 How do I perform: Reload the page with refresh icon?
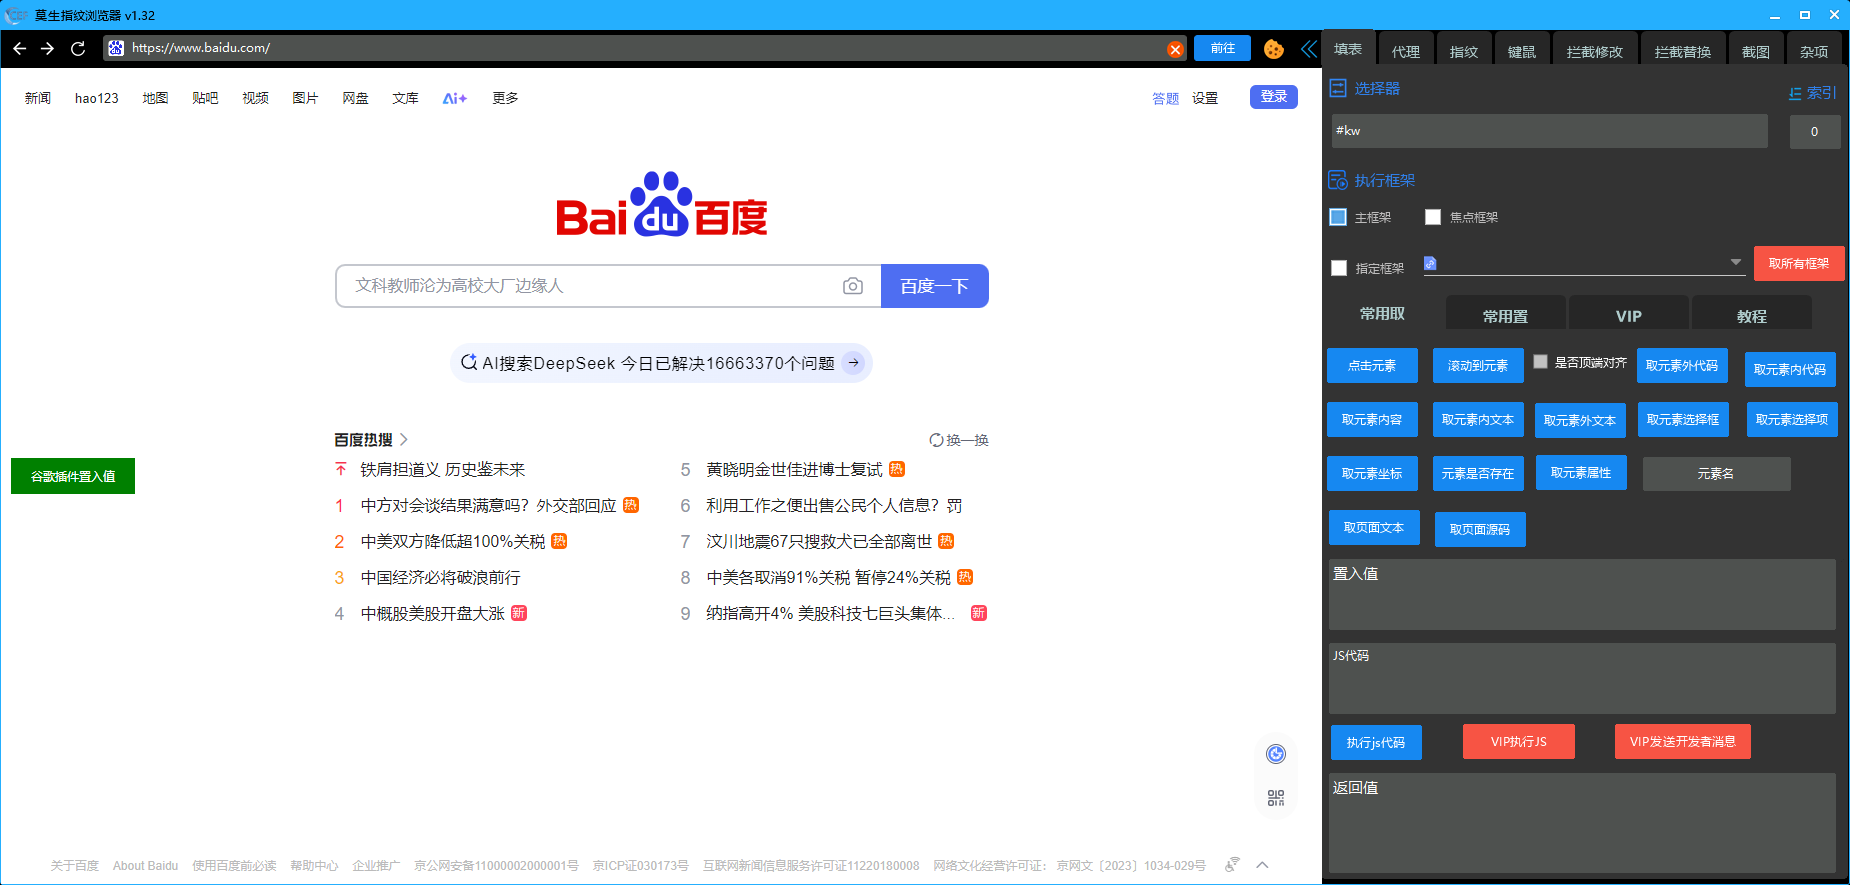click(x=78, y=48)
